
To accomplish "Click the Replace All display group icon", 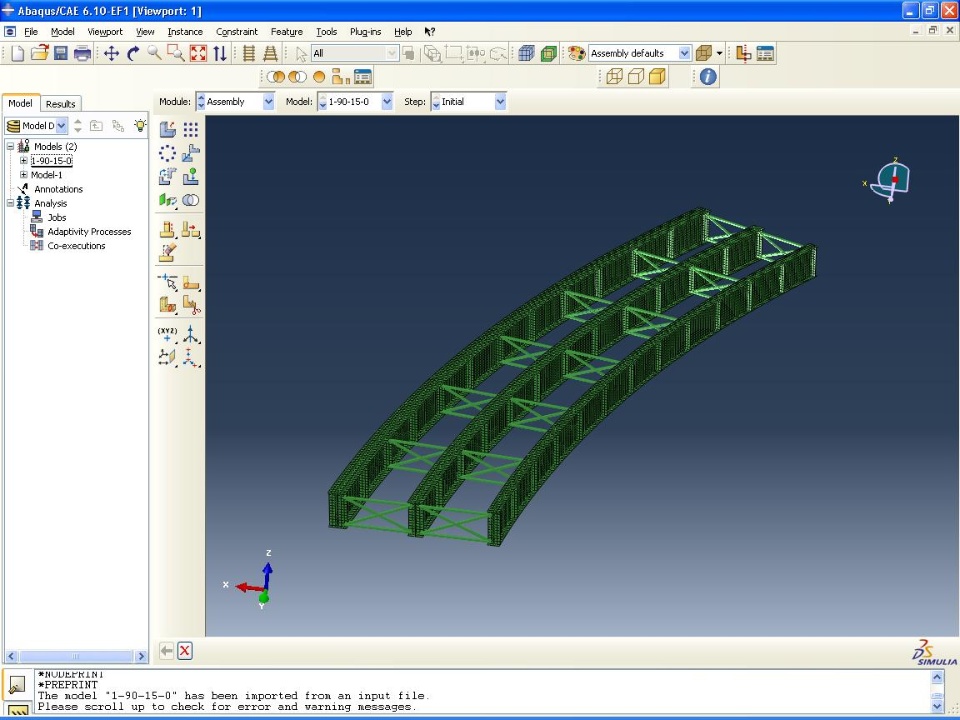I will [319, 77].
